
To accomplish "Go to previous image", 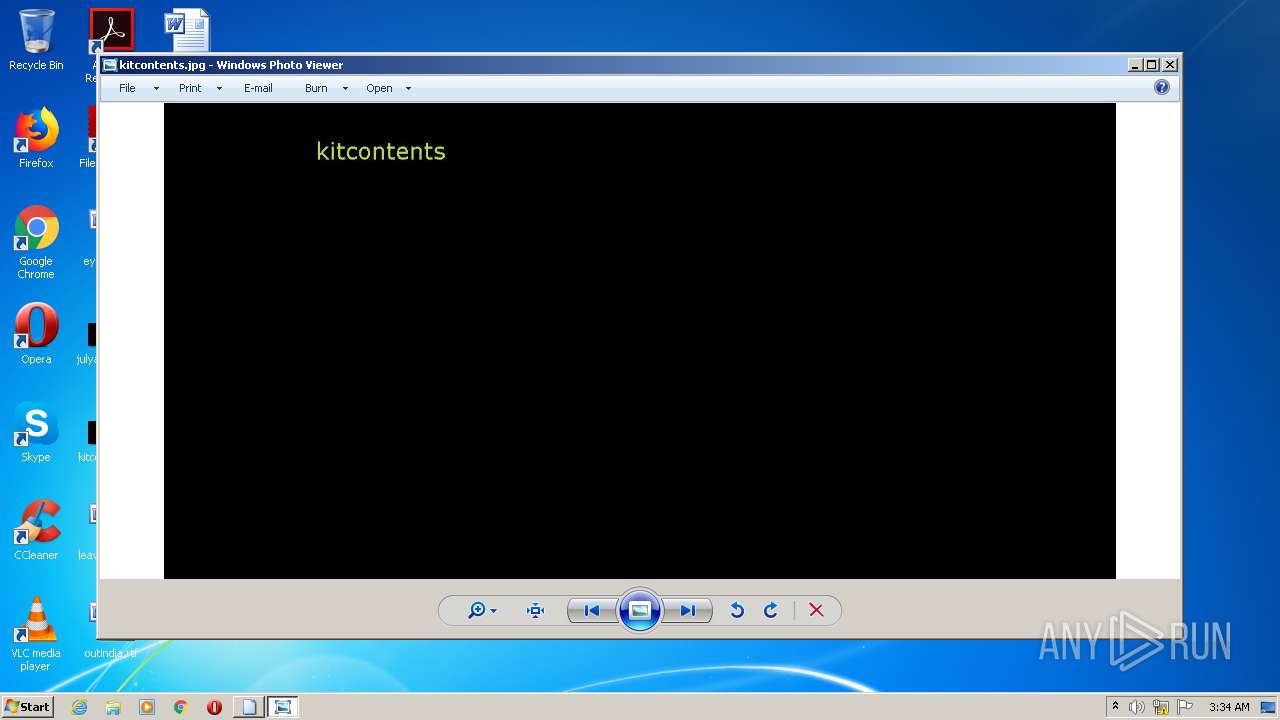I will pyautogui.click(x=592, y=610).
